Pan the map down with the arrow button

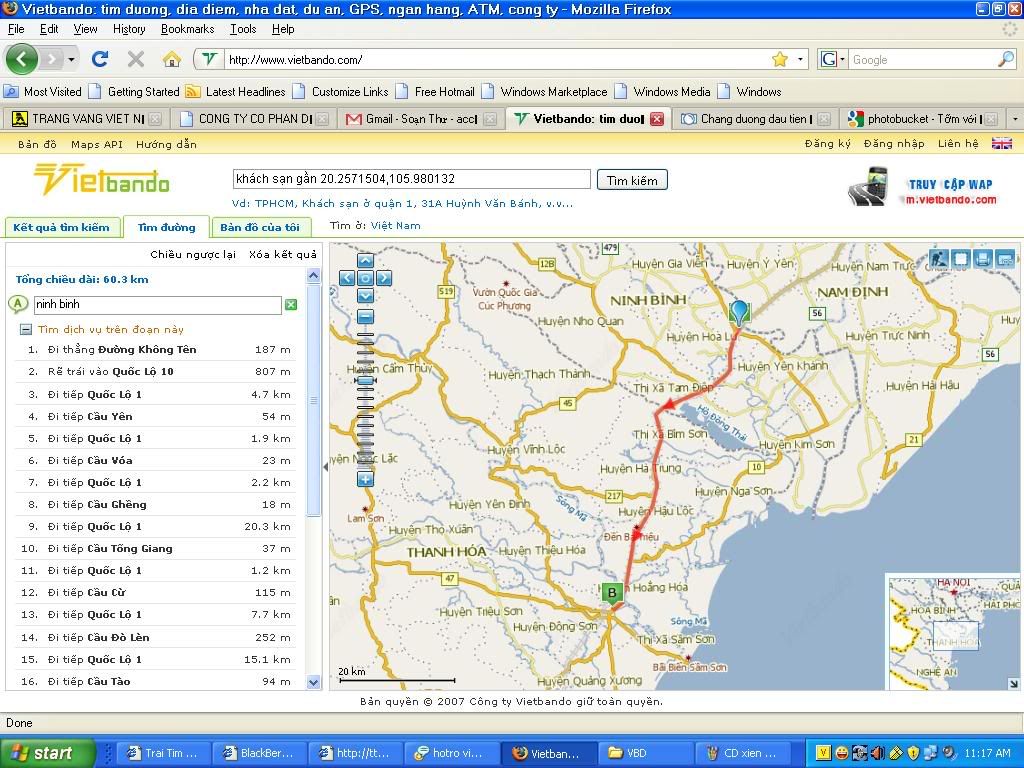coord(365,295)
